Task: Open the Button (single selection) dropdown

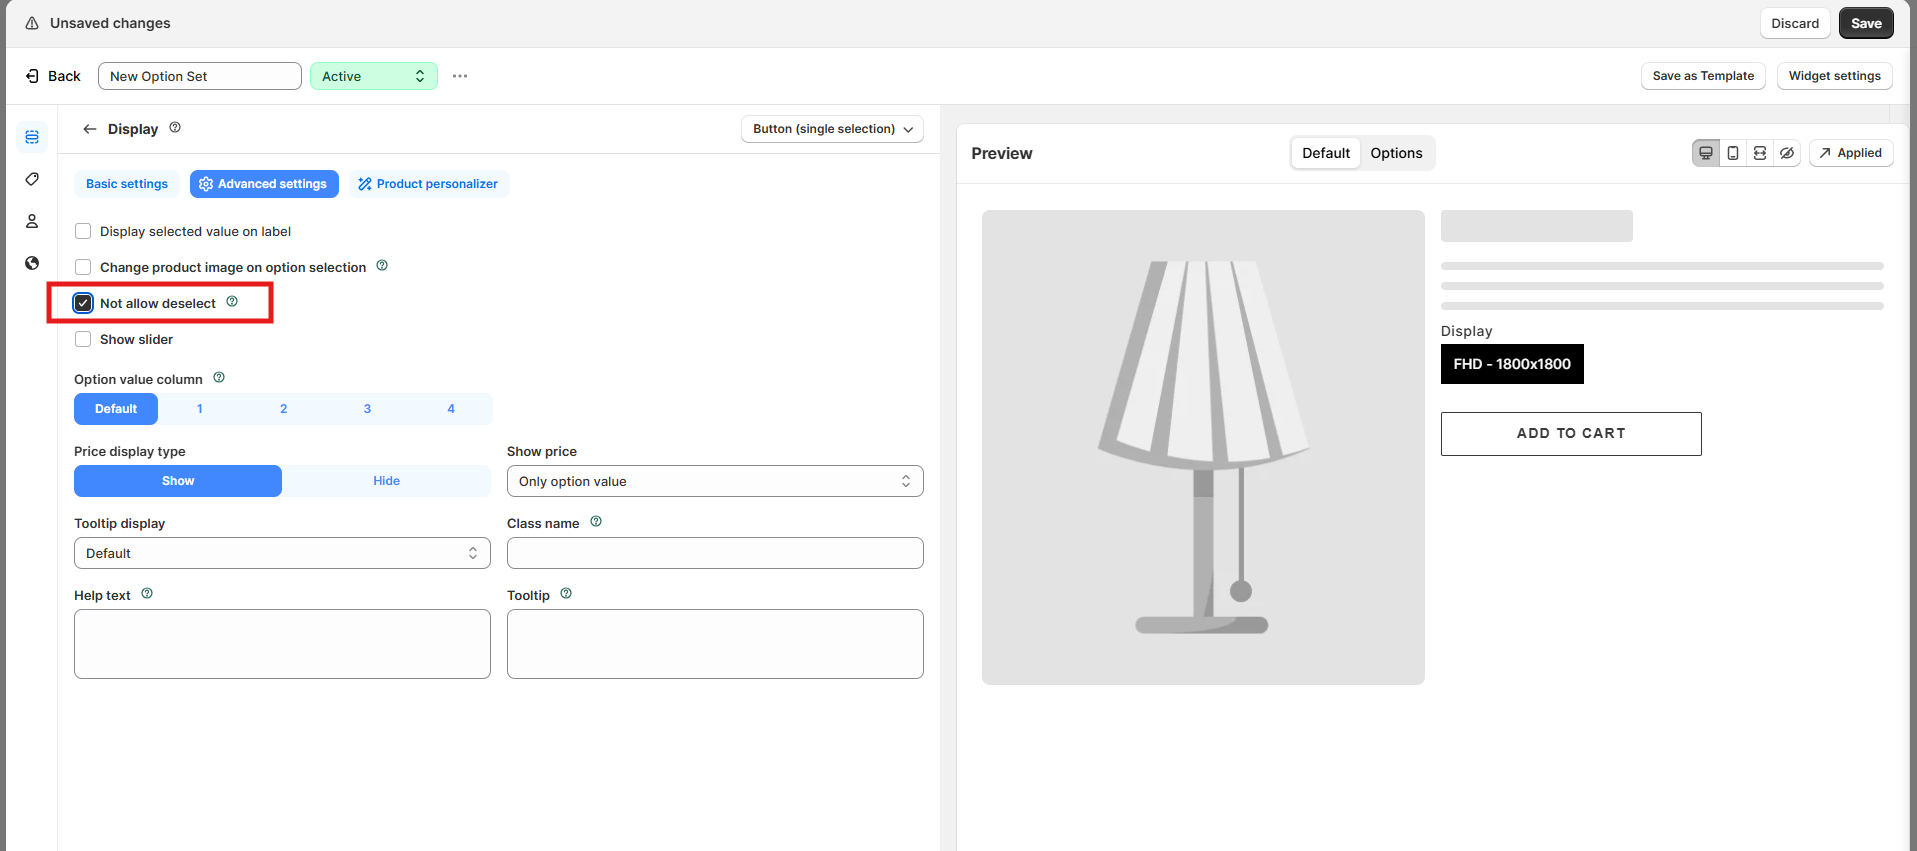Action: pos(832,129)
